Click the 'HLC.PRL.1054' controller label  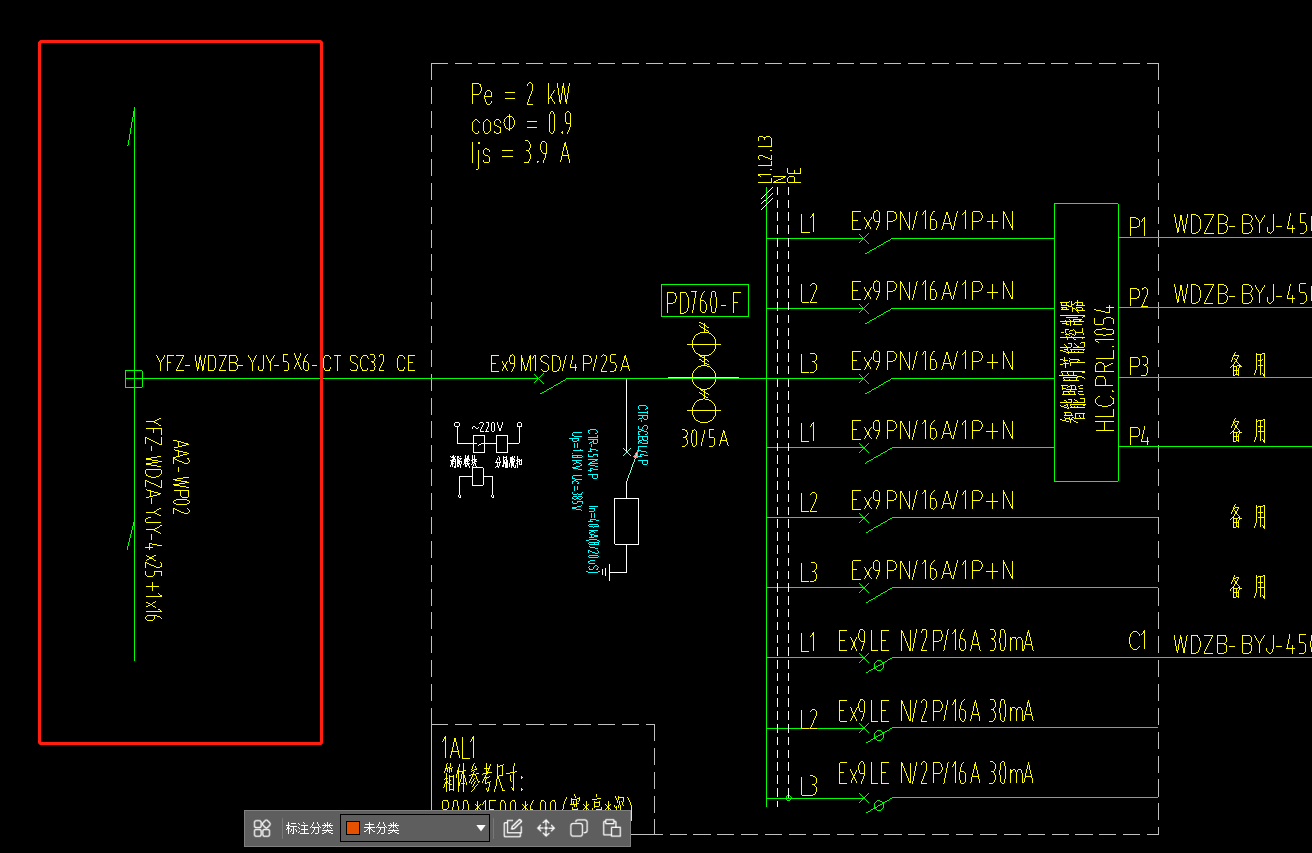[x=1105, y=368]
